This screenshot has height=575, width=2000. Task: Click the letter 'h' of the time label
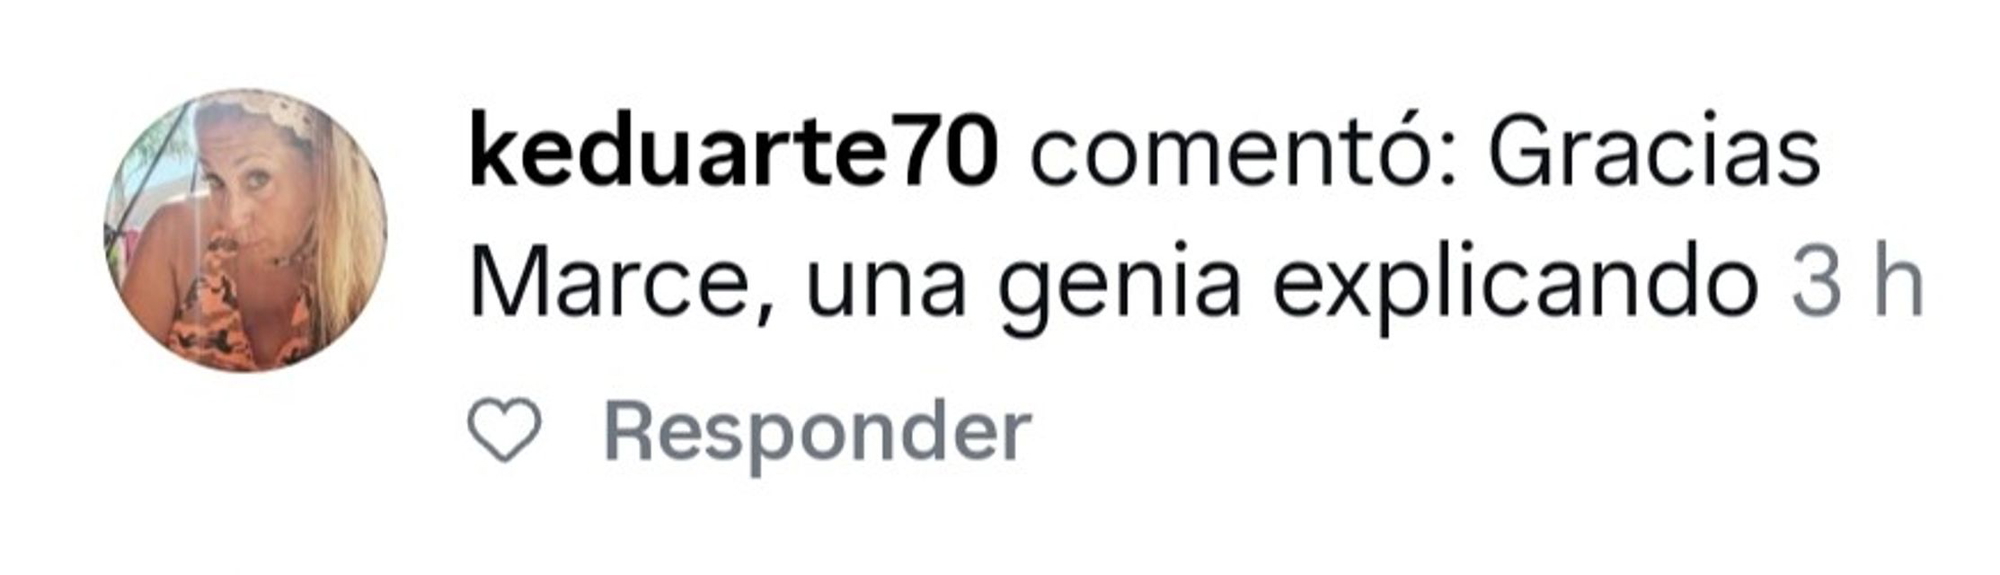click(1899, 282)
